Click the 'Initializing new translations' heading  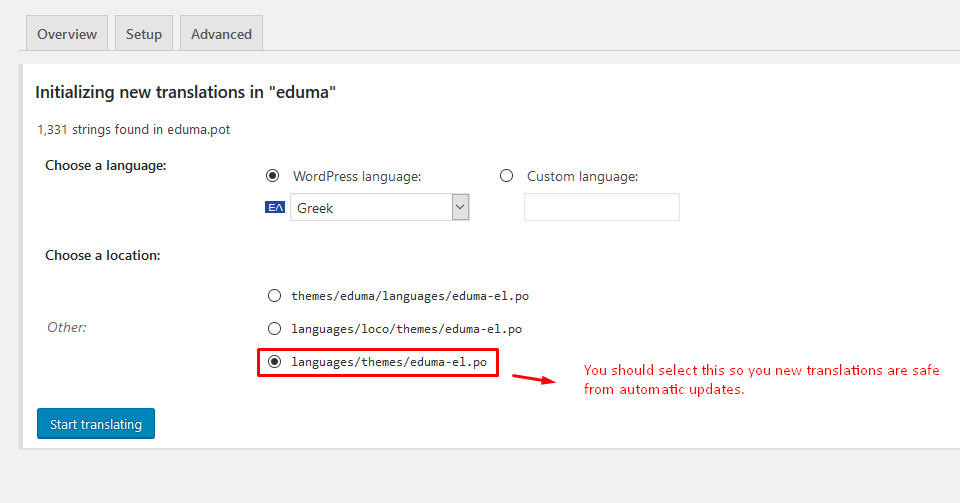(186, 92)
